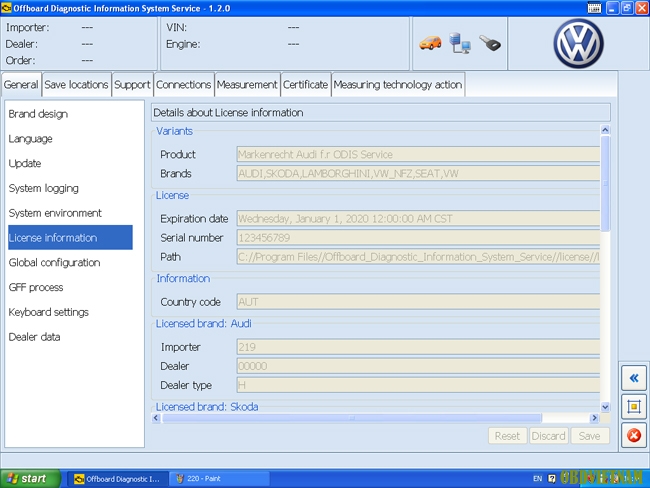Viewport: 650px width, 488px height.
Task: Click the Brands field
Action: 418,173
